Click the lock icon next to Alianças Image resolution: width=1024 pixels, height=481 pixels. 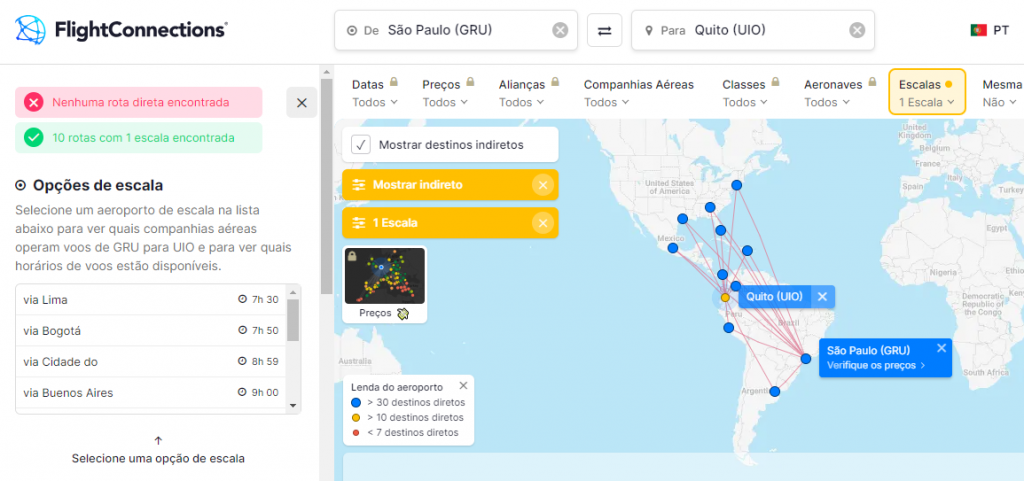555,83
